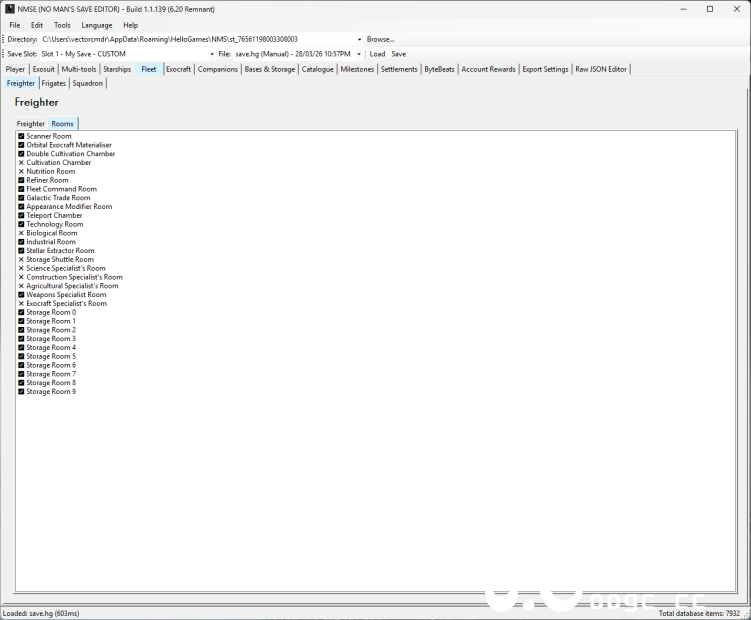Open the Raw JSON Editor tab
751x620 pixels.
point(601,70)
